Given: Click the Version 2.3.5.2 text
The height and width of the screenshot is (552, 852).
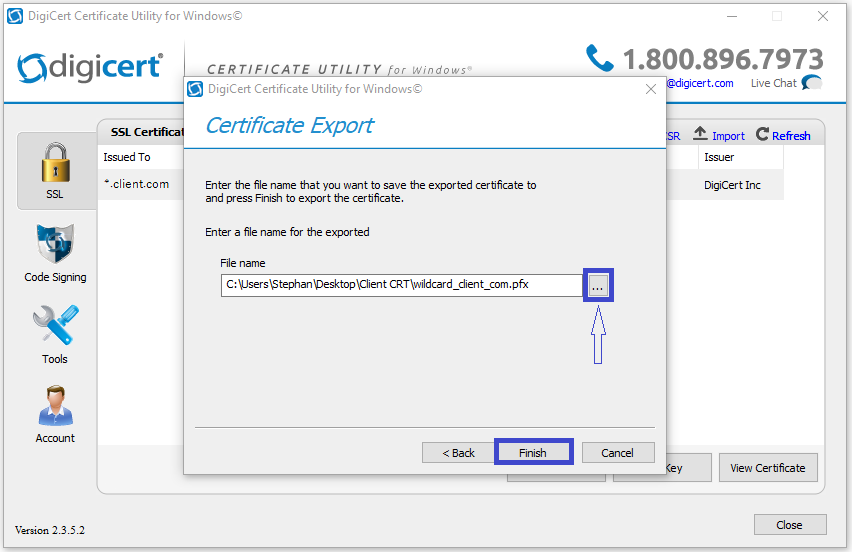Looking at the screenshot, I should [x=50, y=530].
